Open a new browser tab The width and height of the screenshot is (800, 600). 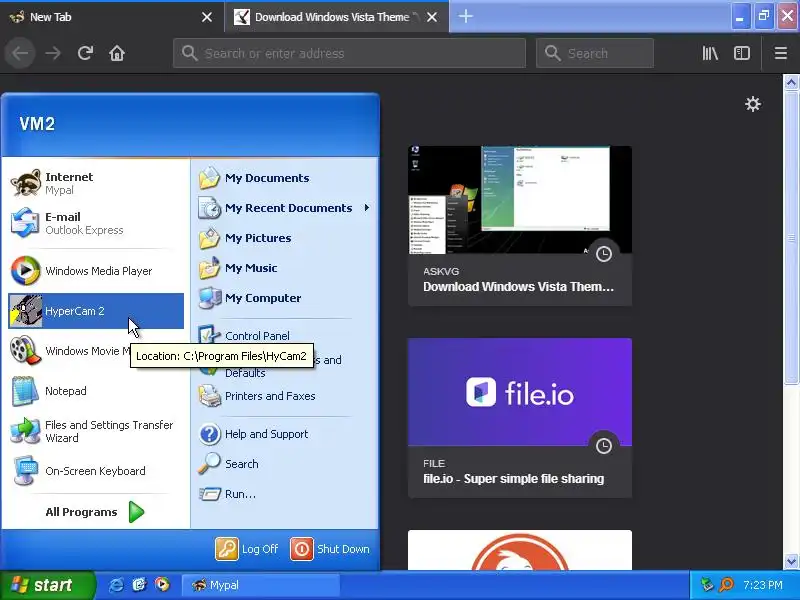[x=465, y=16]
